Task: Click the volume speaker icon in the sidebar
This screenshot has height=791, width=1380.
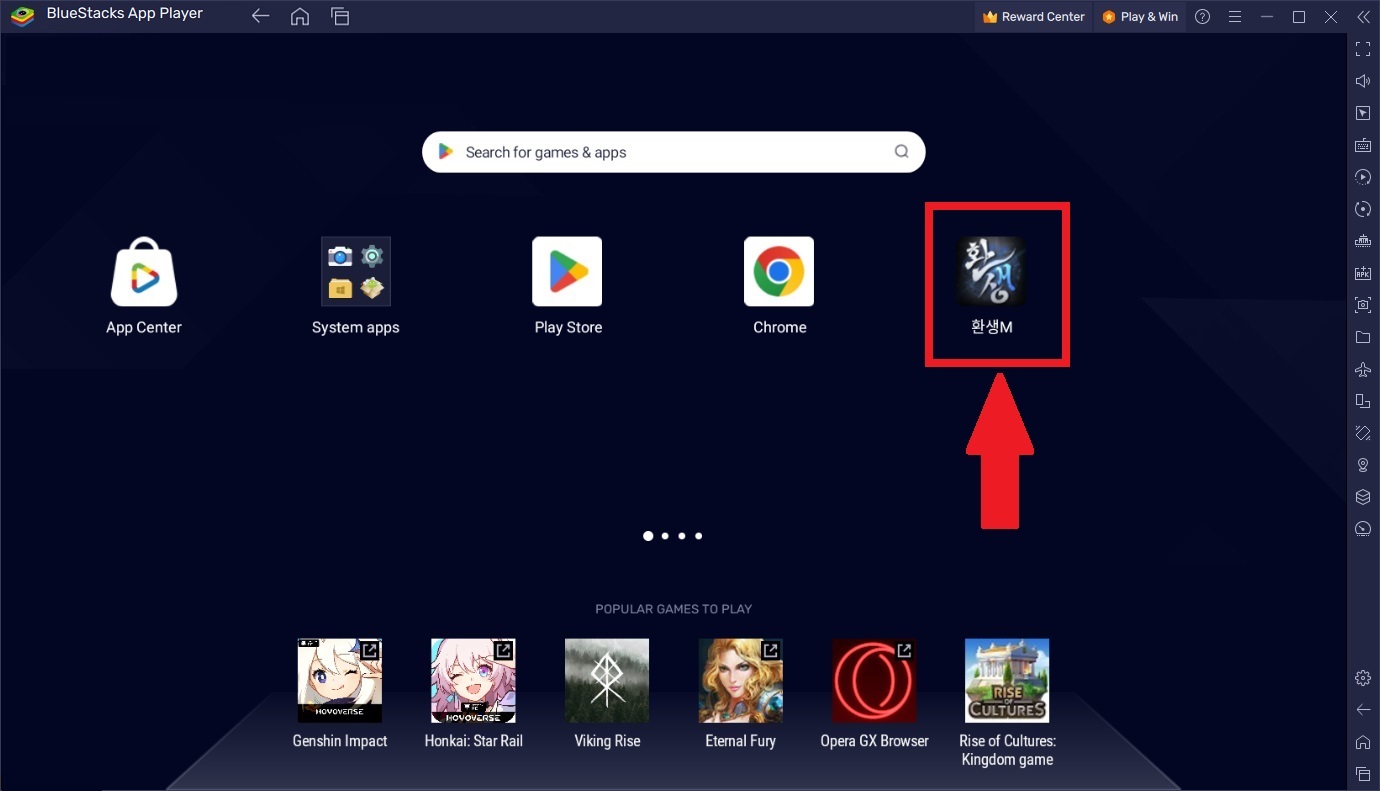Action: tap(1363, 81)
